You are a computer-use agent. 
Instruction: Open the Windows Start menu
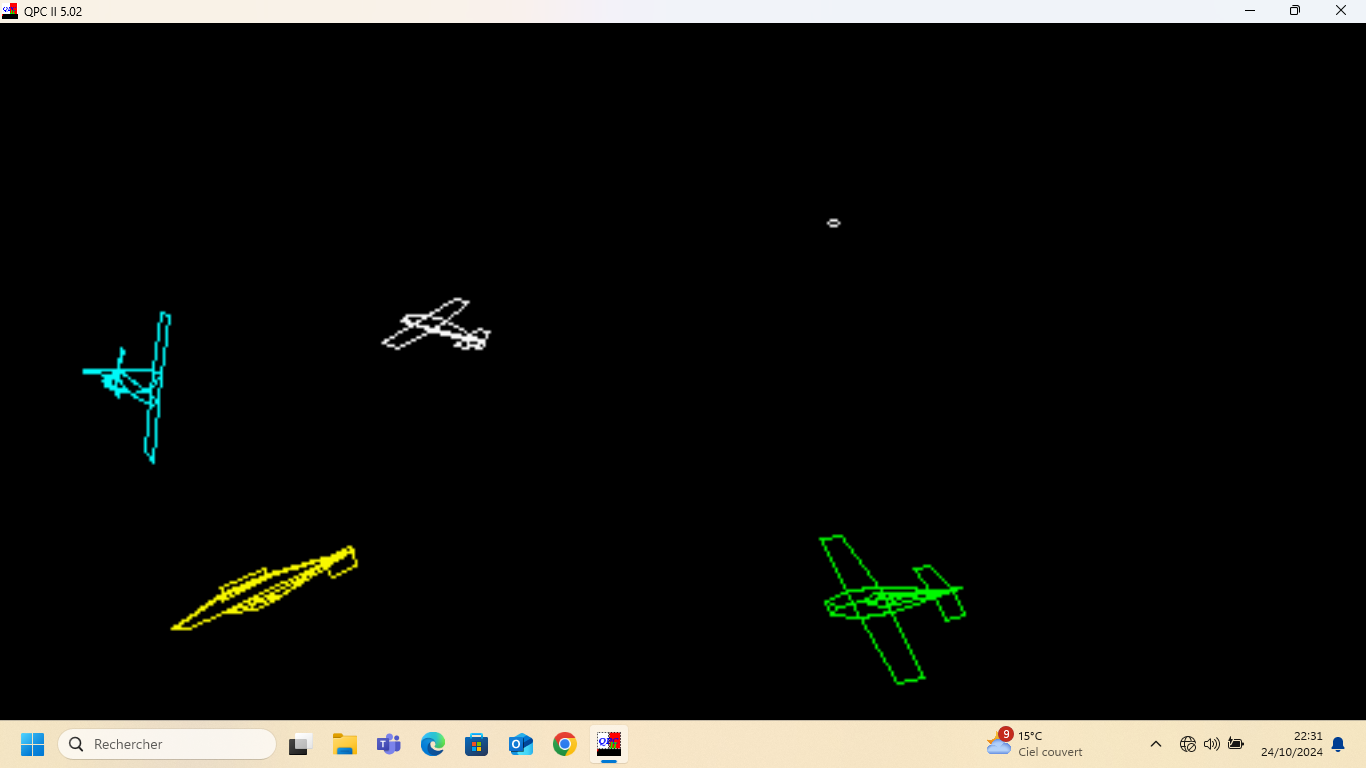click(x=33, y=744)
